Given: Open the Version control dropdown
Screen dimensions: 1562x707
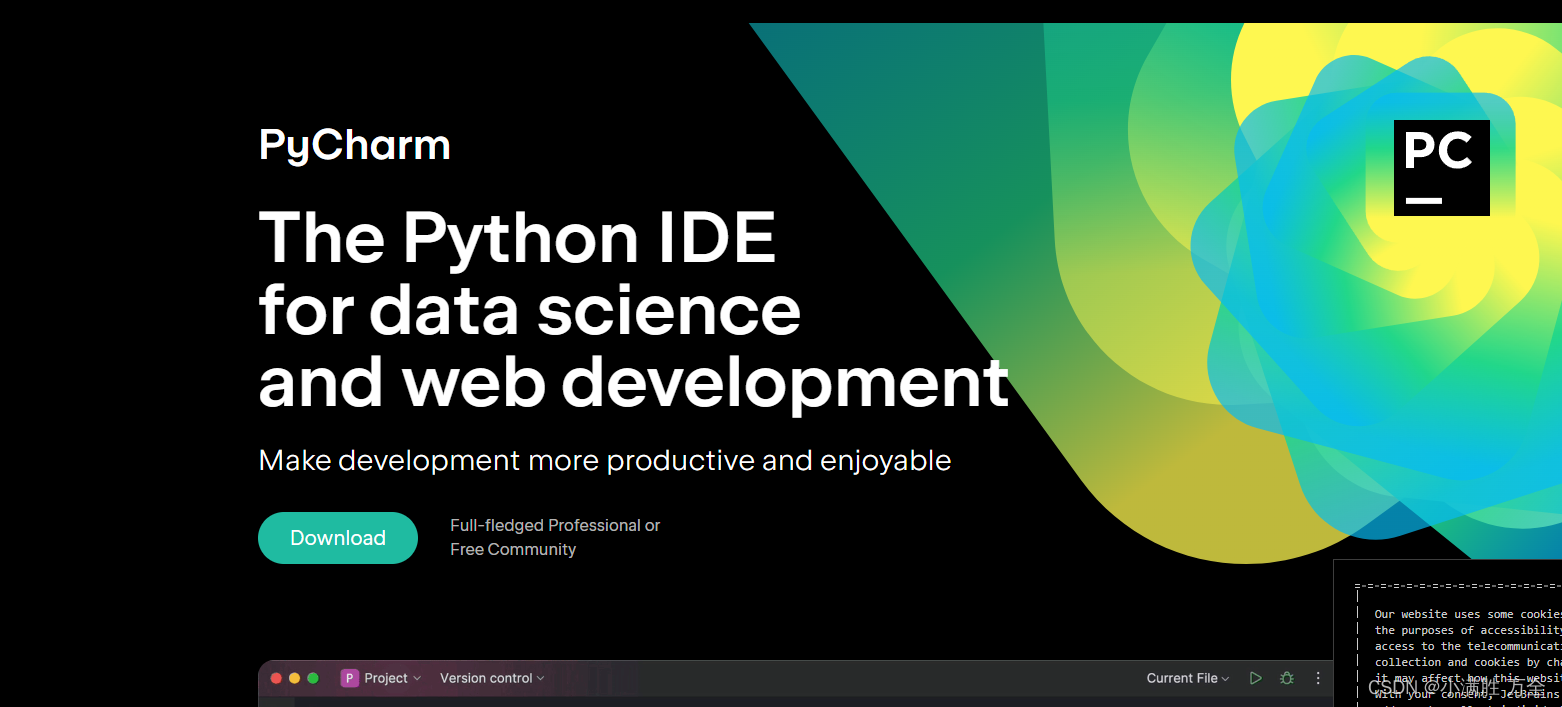Looking at the screenshot, I should tap(492, 678).
